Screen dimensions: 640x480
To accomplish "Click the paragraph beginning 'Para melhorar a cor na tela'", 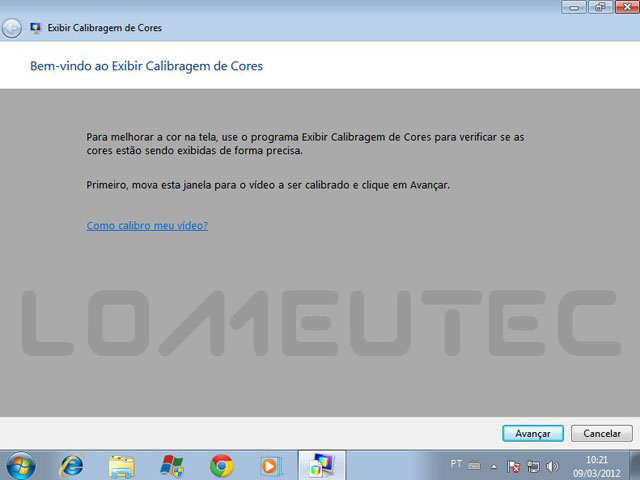I will pos(305,144).
